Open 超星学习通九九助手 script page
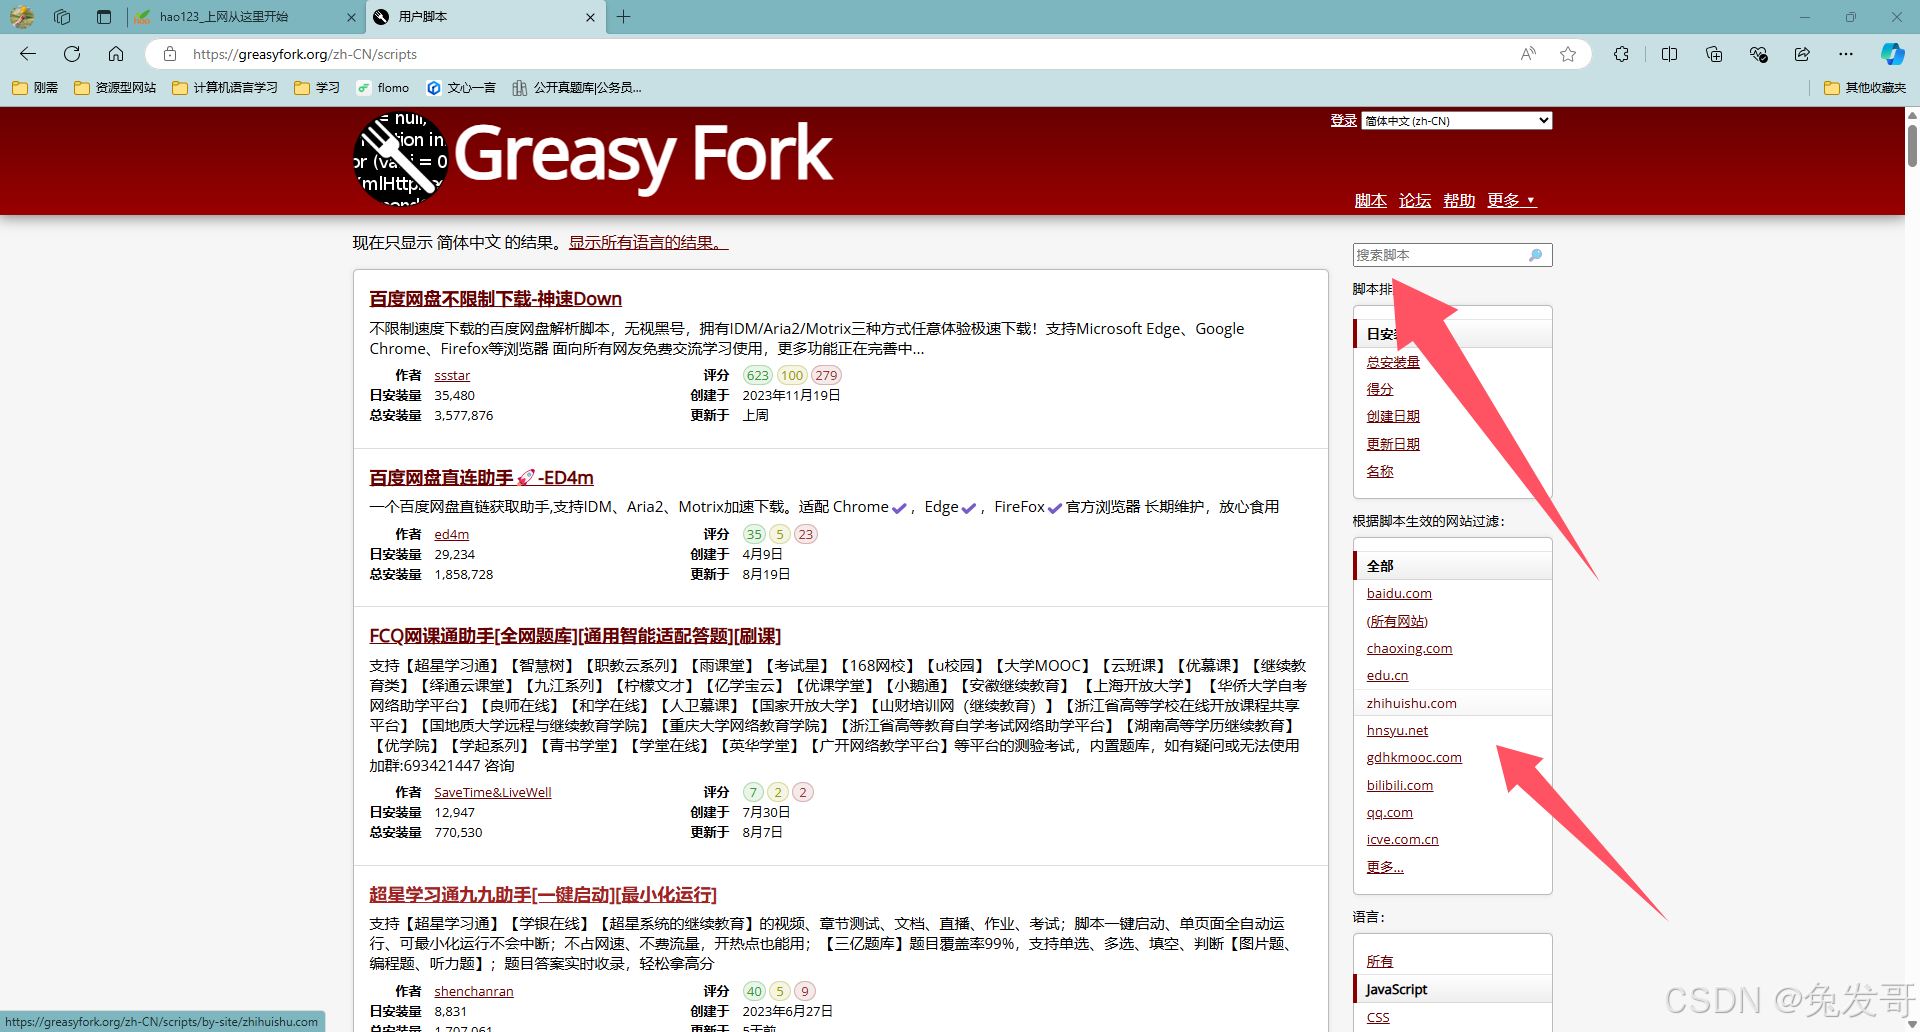 tap(543, 895)
